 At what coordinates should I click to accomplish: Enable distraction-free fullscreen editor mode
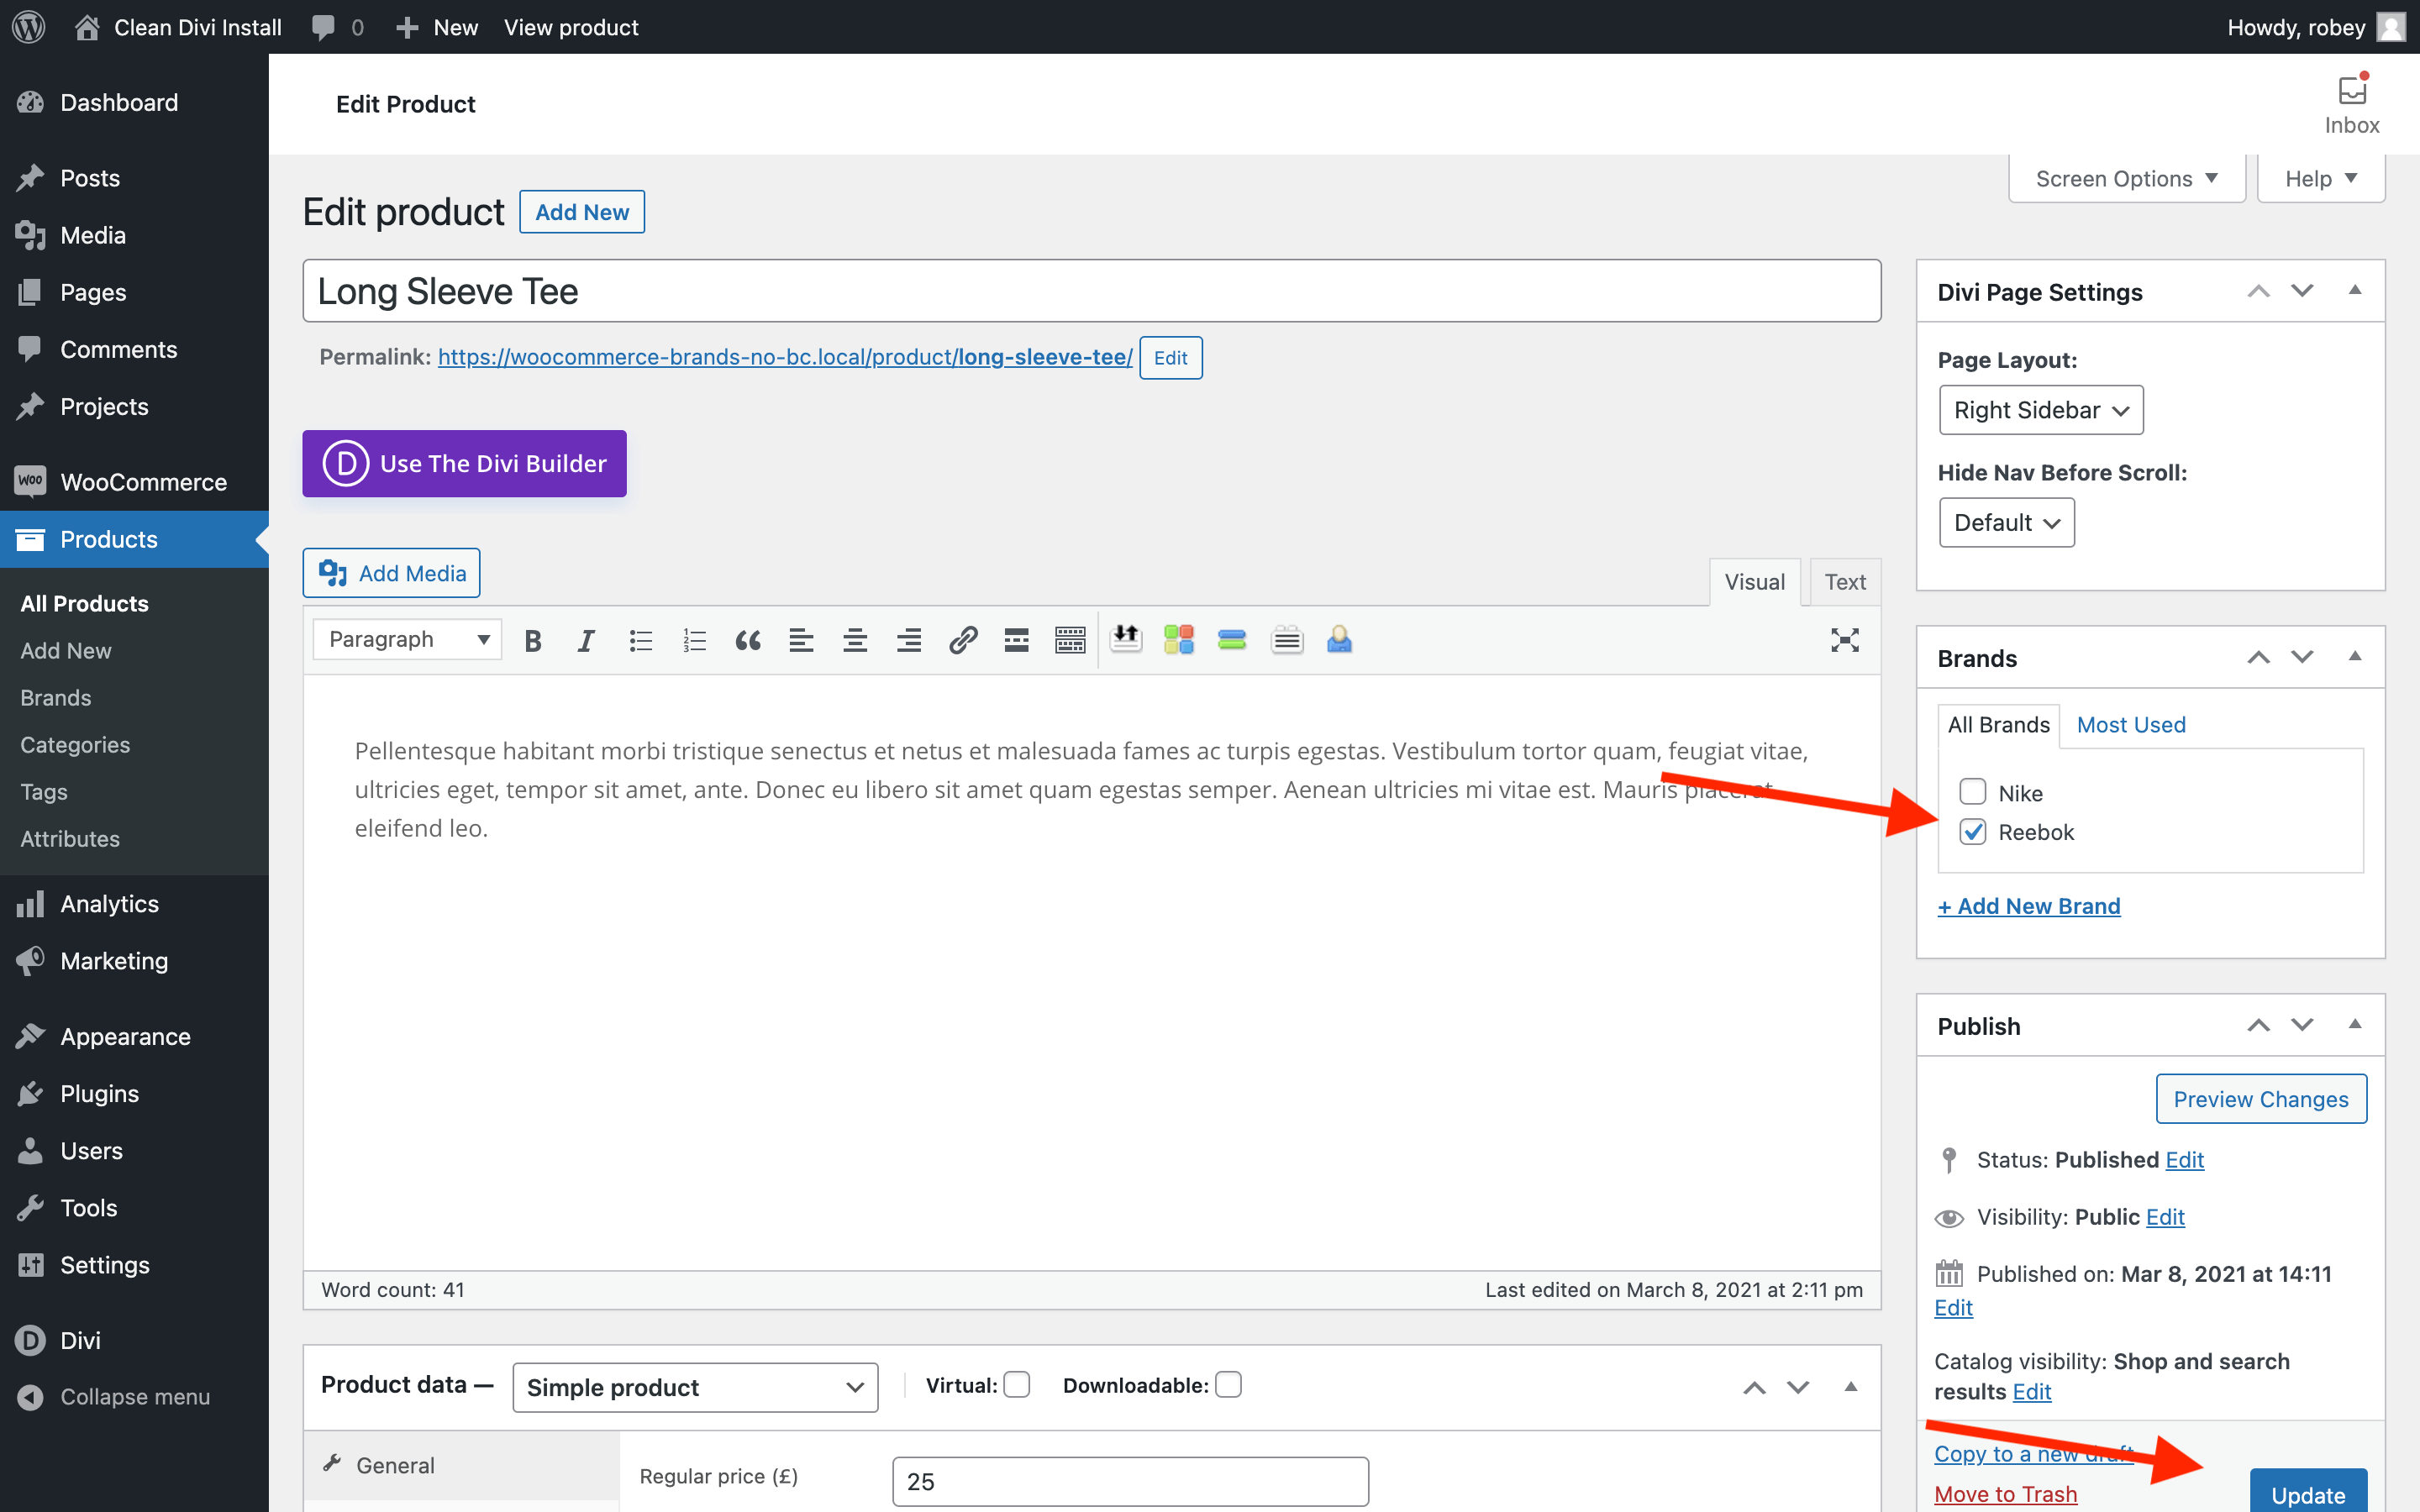tap(1844, 640)
